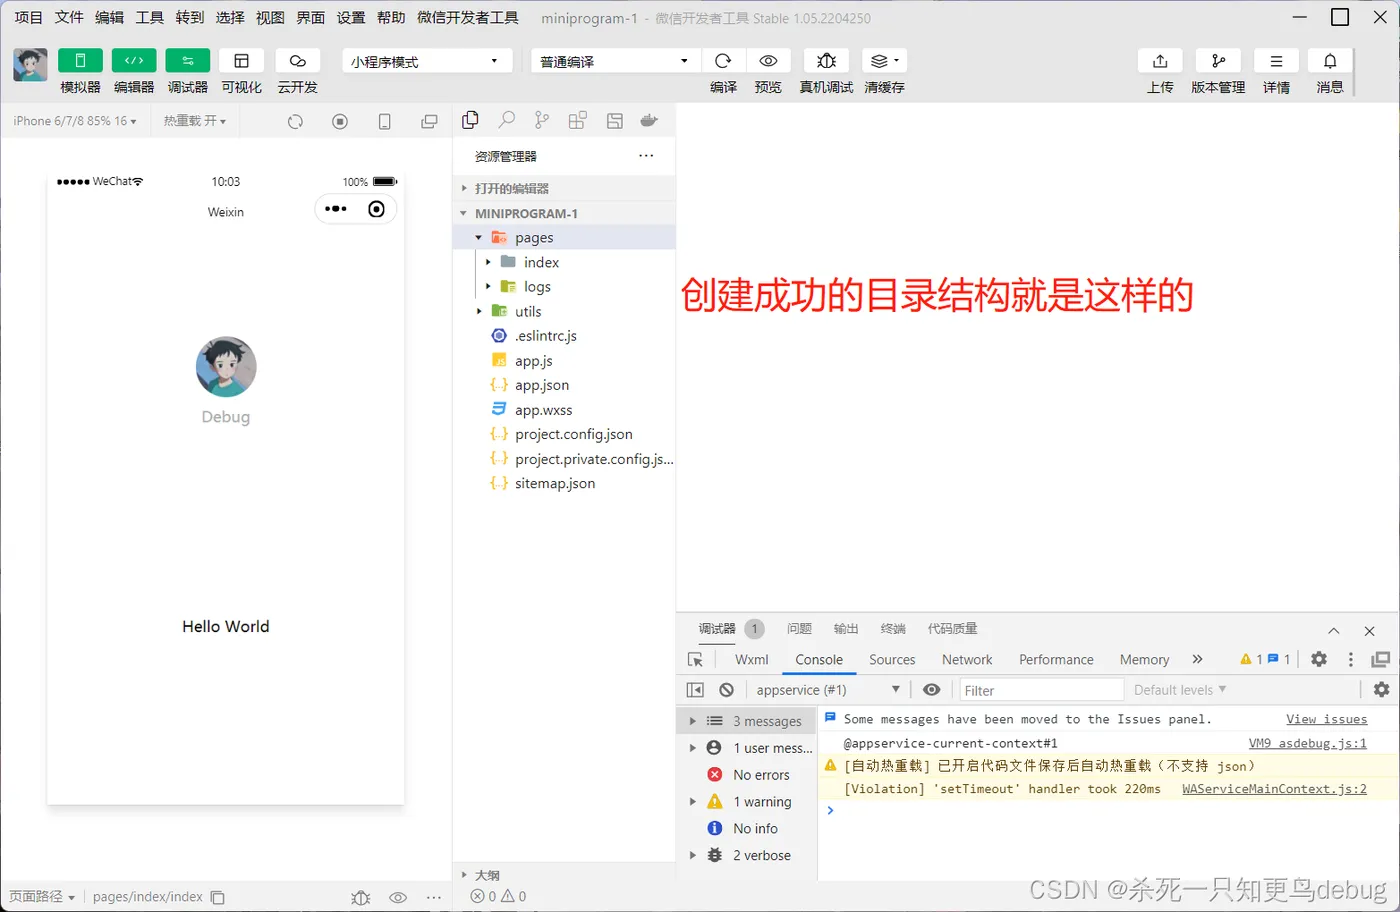
Task: Toggle the console live expression eye
Action: [x=931, y=690]
